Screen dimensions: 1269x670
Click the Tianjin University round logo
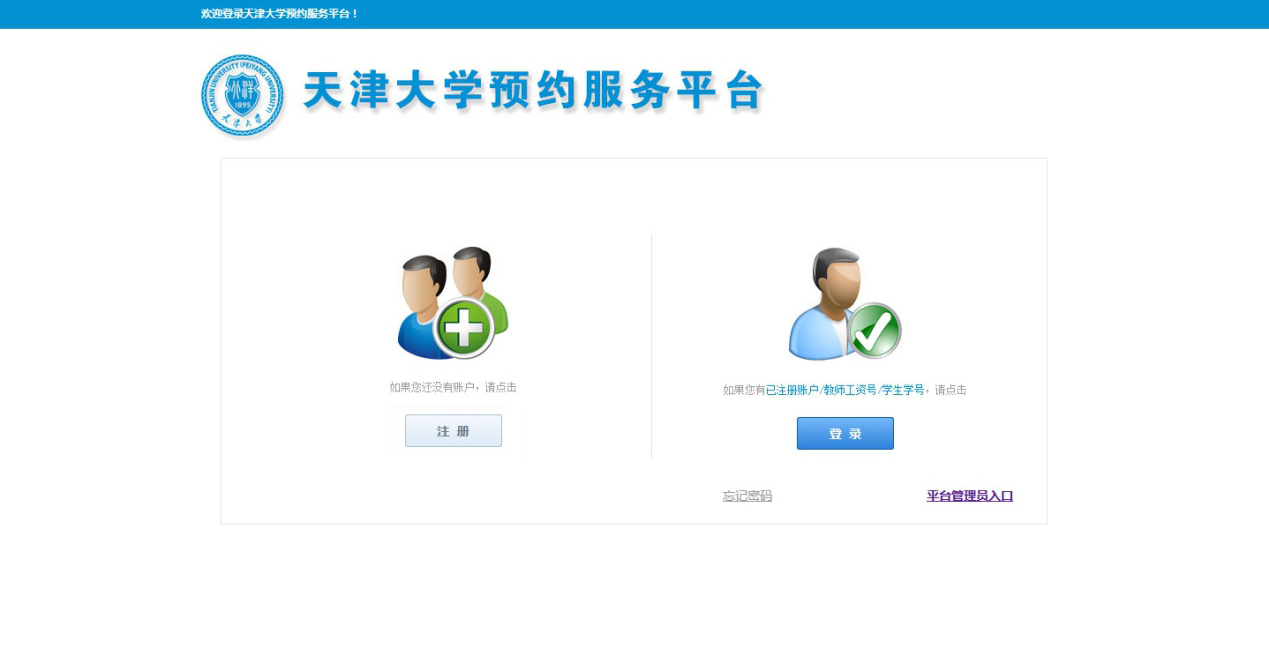tap(242, 96)
